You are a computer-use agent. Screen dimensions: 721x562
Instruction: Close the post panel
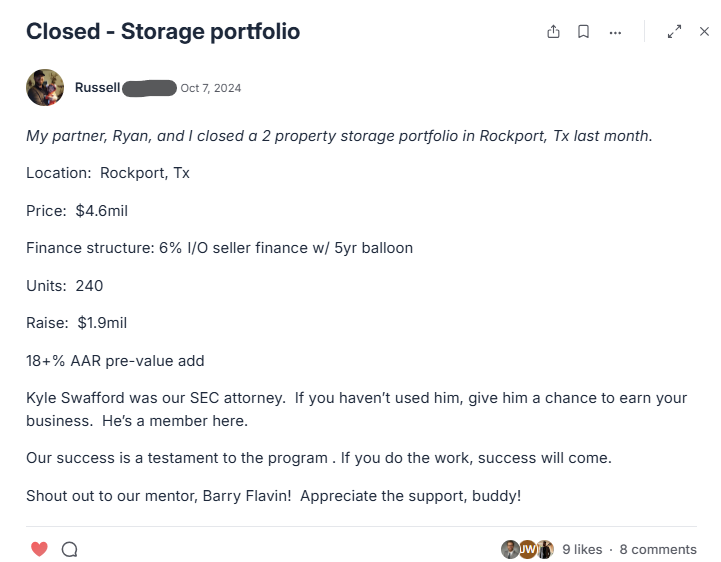[x=704, y=32]
